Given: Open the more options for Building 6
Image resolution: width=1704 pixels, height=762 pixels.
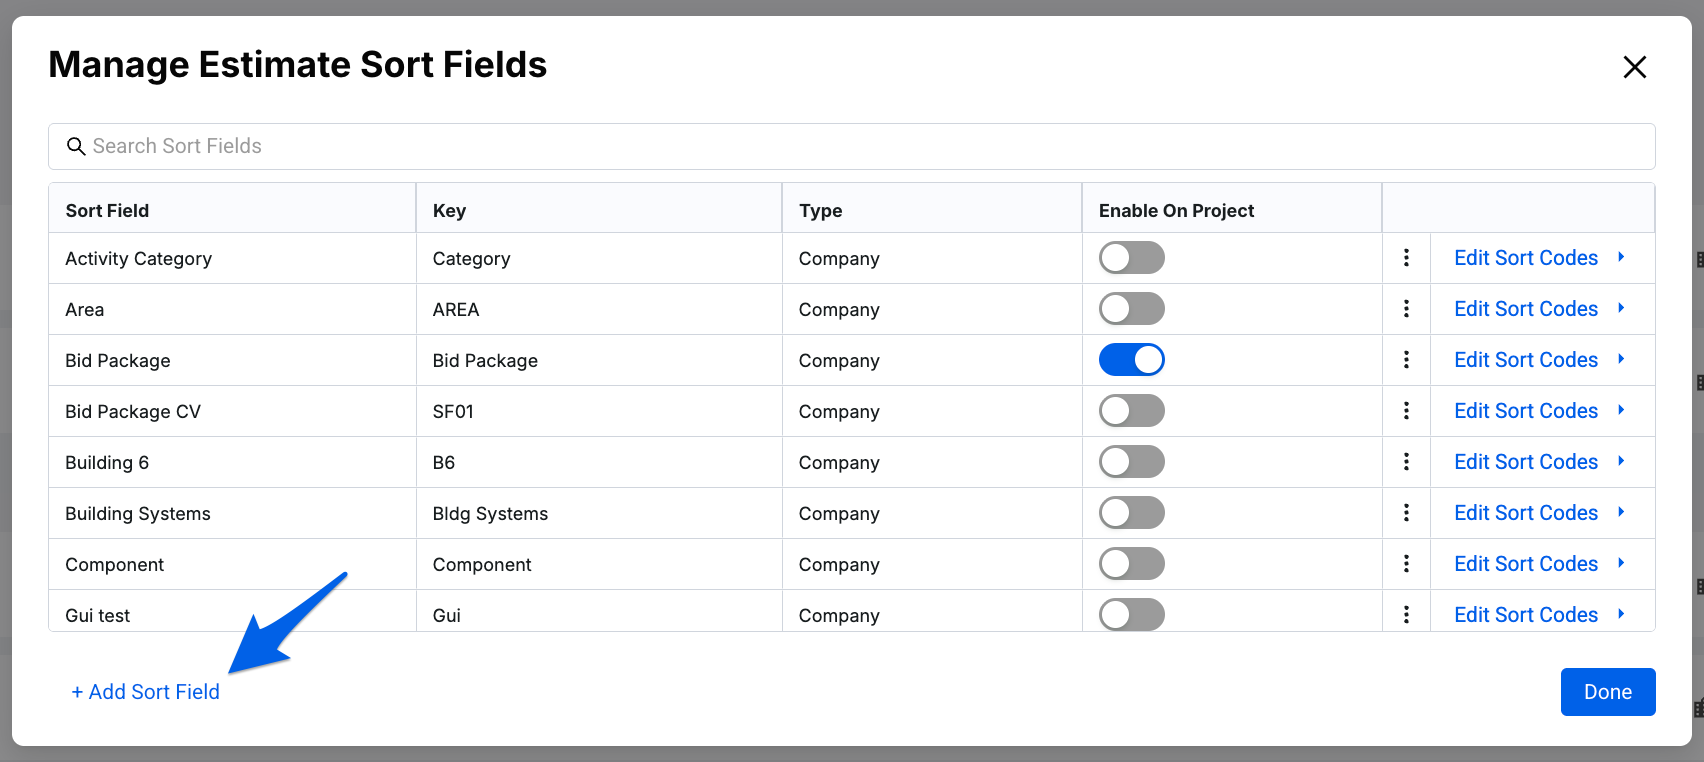Looking at the screenshot, I should coord(1406,462).
